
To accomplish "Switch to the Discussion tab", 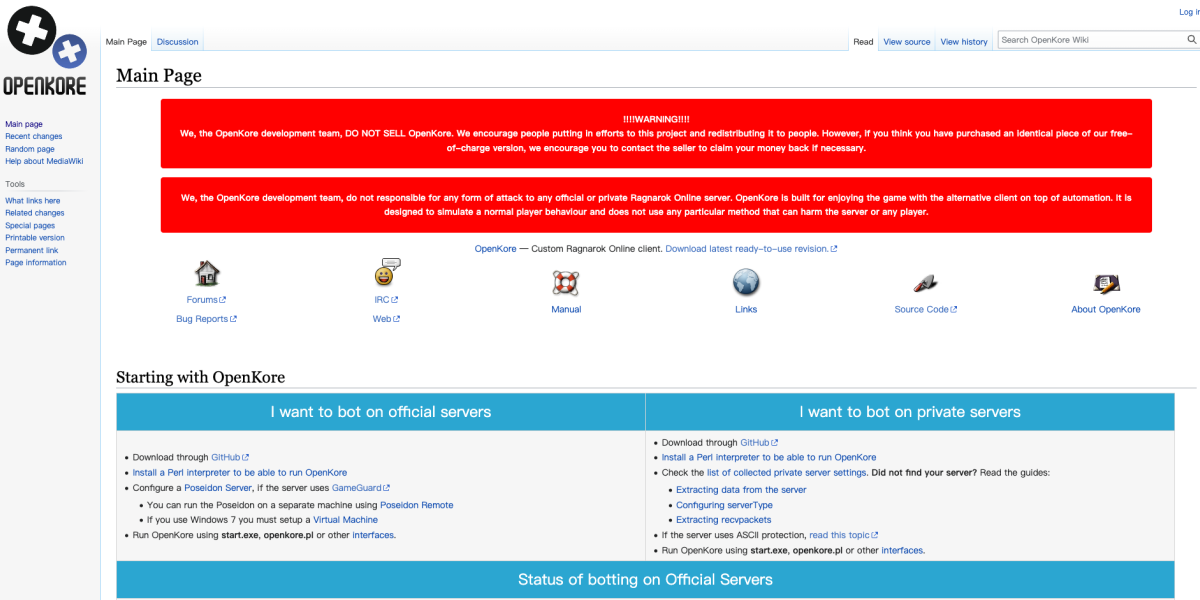I will tap(178, 42).
